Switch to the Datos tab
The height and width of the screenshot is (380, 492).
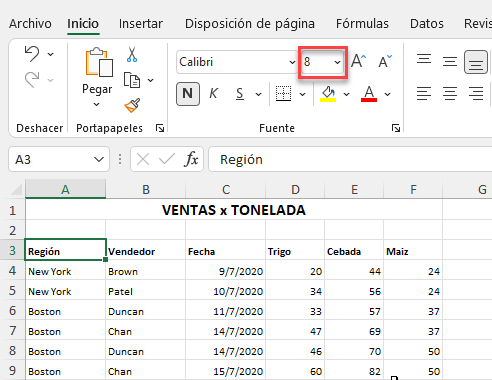point(427,24)
